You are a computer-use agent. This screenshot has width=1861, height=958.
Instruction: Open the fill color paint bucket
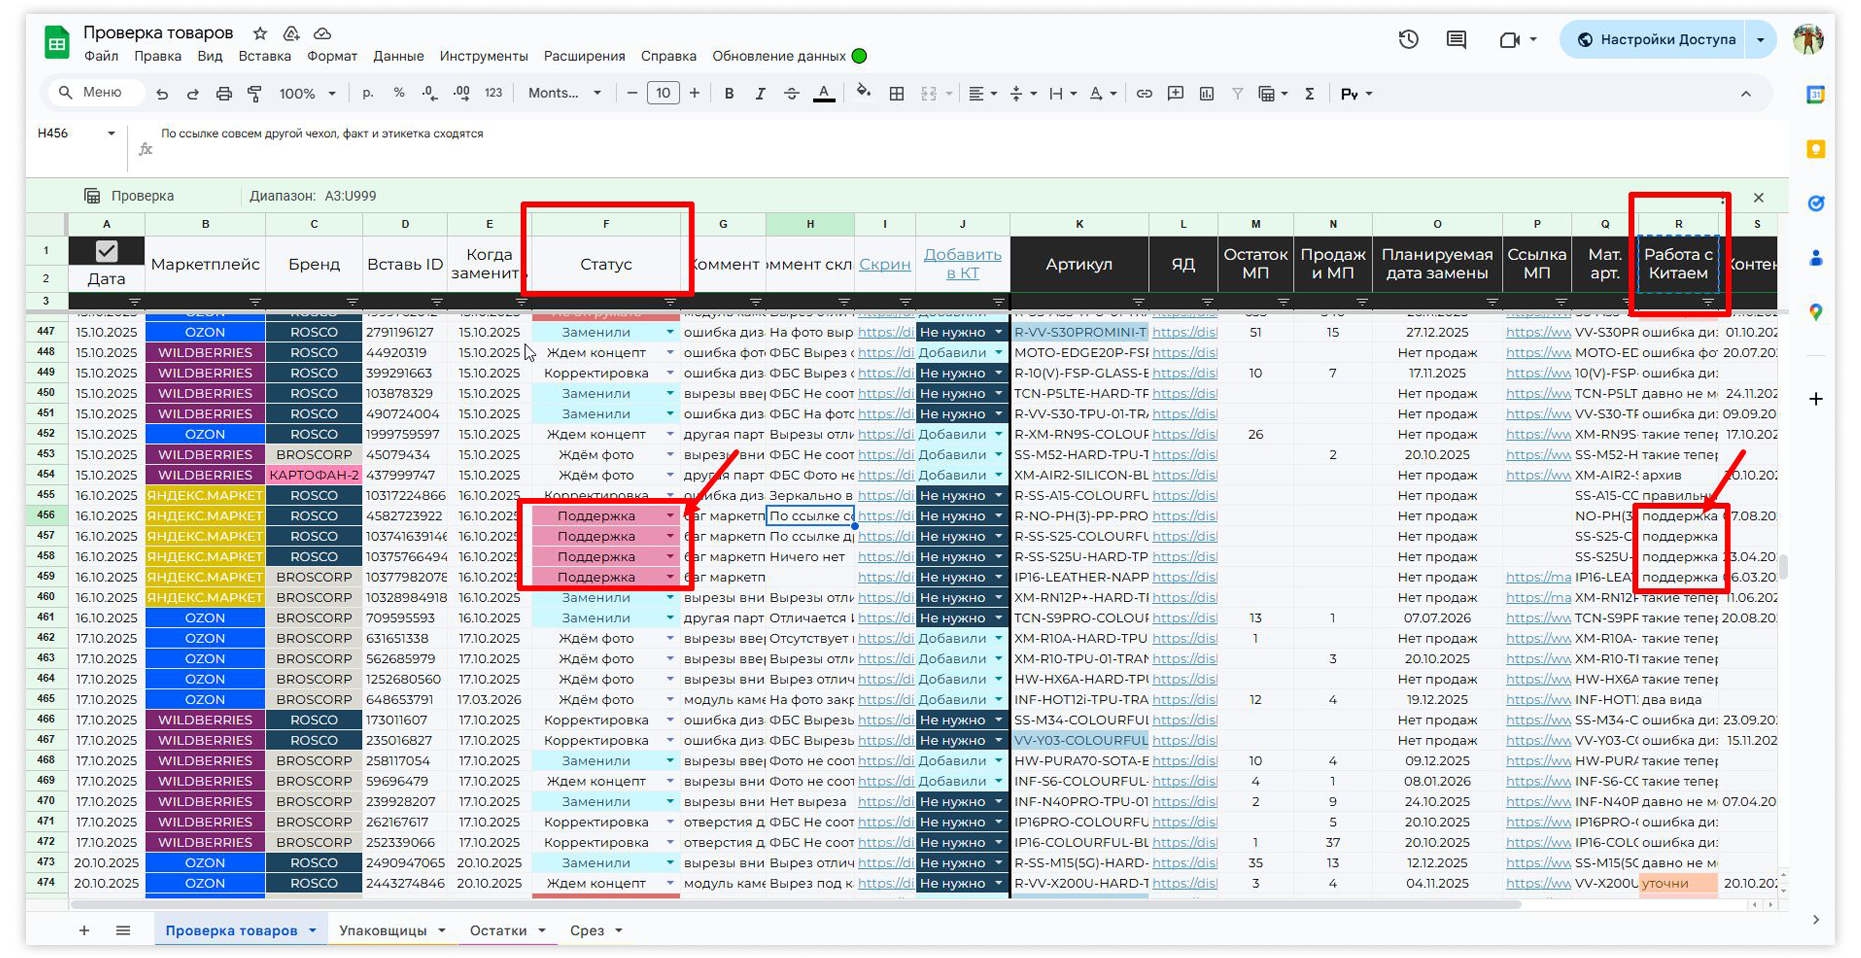point(863,93)
